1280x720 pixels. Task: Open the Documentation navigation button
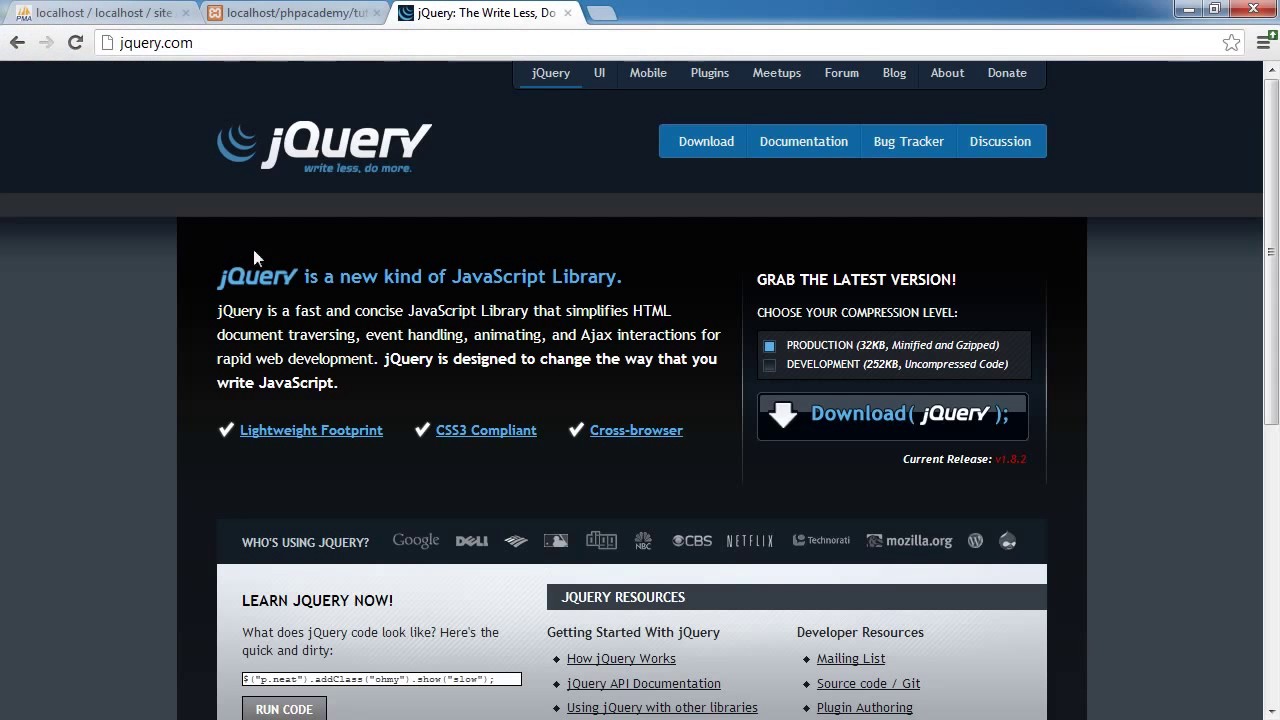[x=804, y=141]
